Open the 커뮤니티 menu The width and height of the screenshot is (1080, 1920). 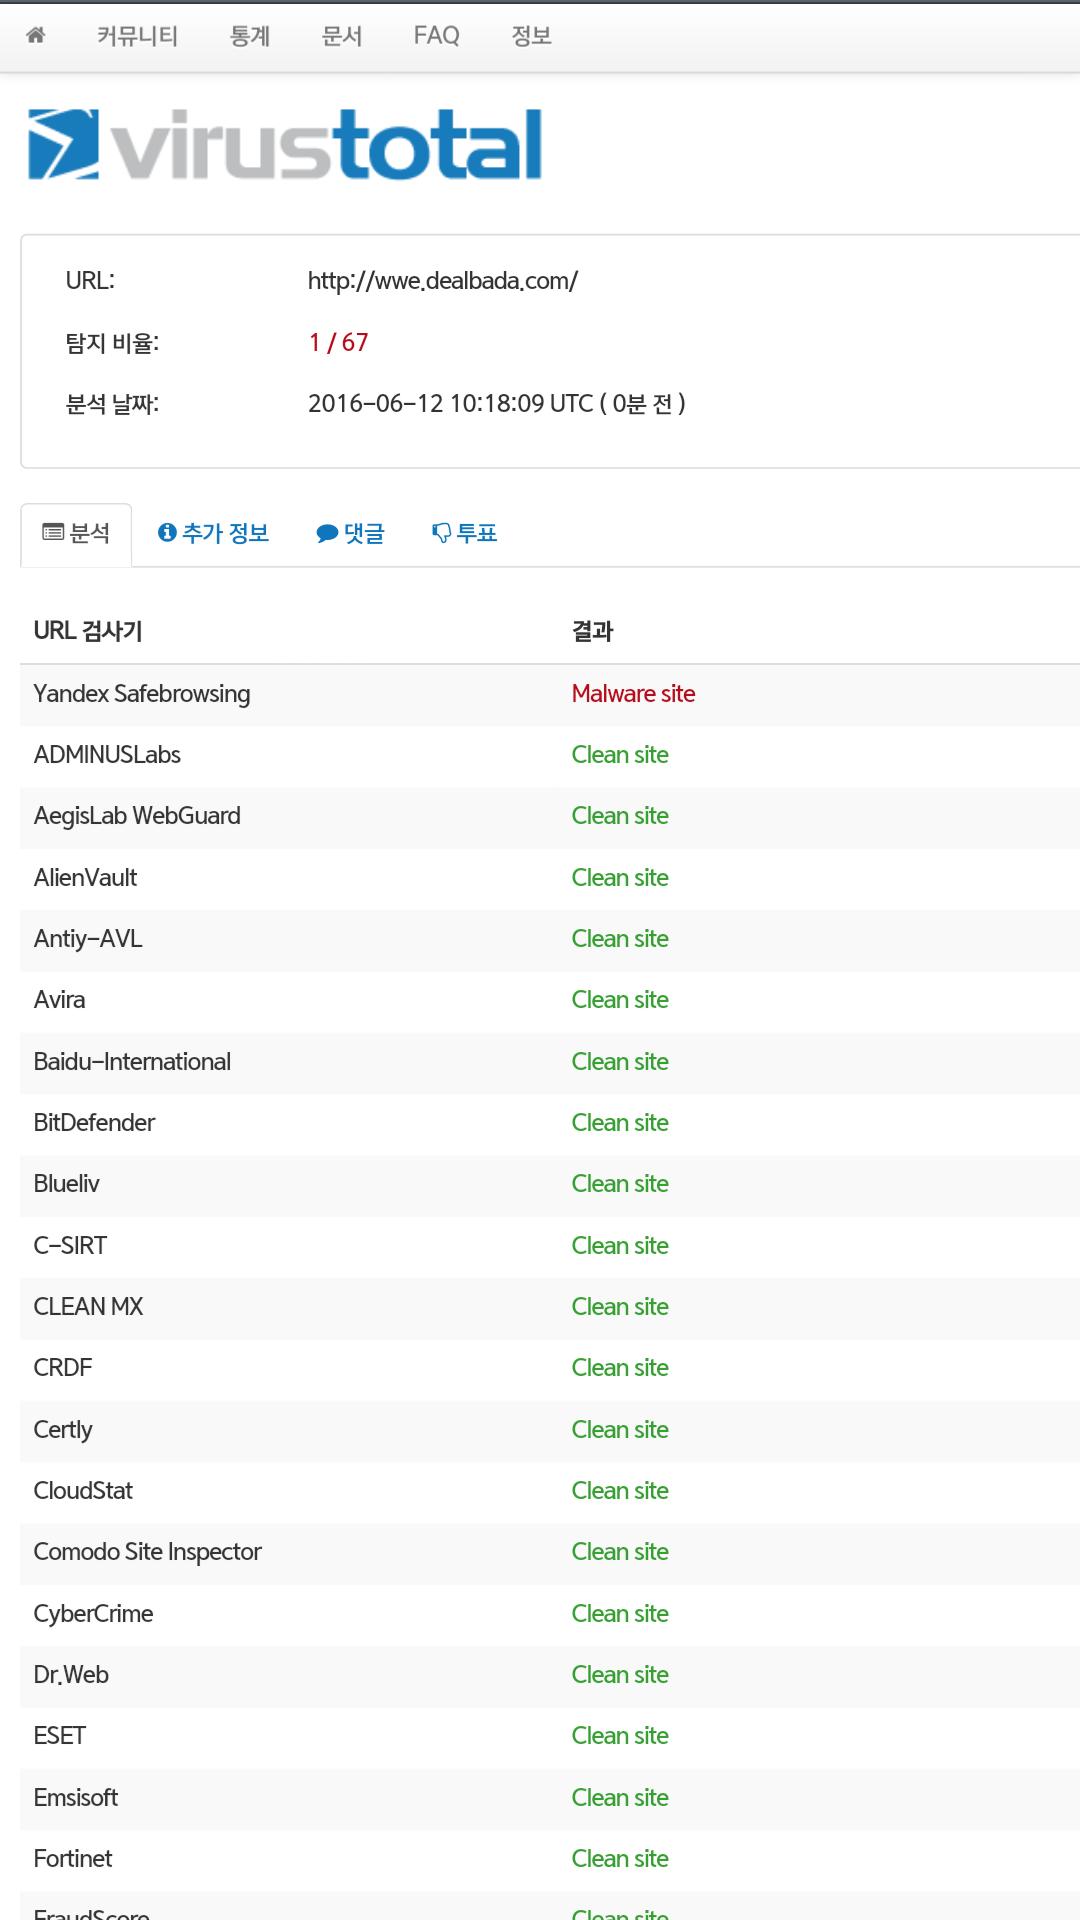coord(137,36)
